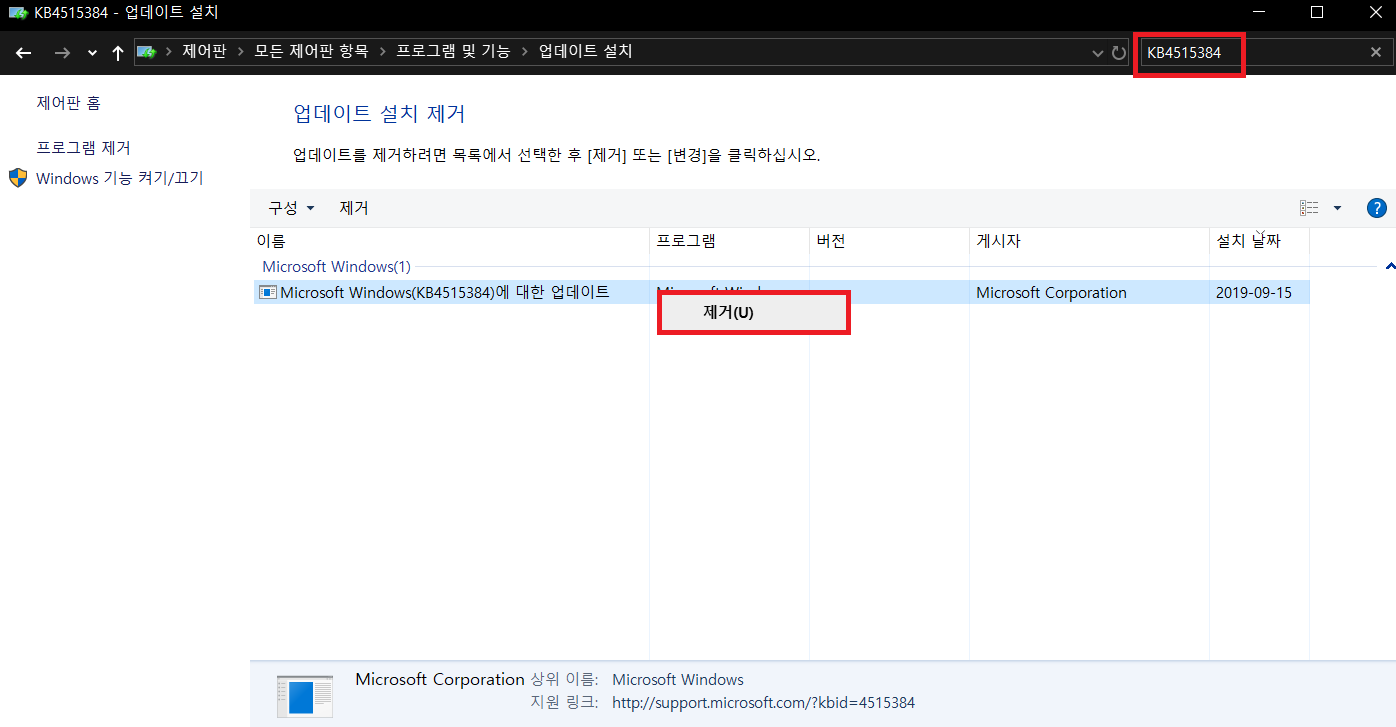Sort by 게시자 column header
Viewport: 1396px width, 727px height.
[1089, 241]
